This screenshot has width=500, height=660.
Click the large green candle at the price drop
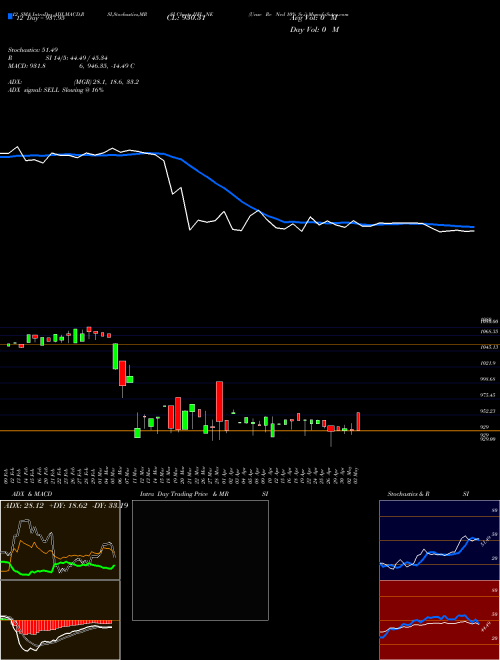[115, 356]
